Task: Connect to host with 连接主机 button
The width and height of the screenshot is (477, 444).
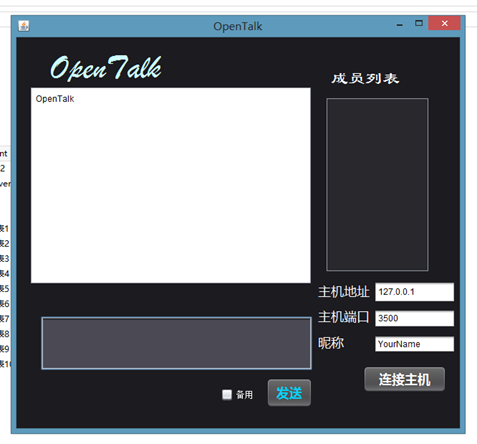Action: (x=404, y=379)
